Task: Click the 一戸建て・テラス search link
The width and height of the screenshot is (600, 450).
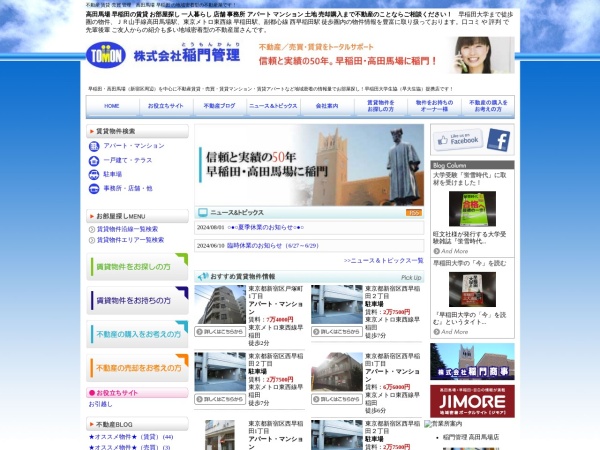Action: pos(128,160)
